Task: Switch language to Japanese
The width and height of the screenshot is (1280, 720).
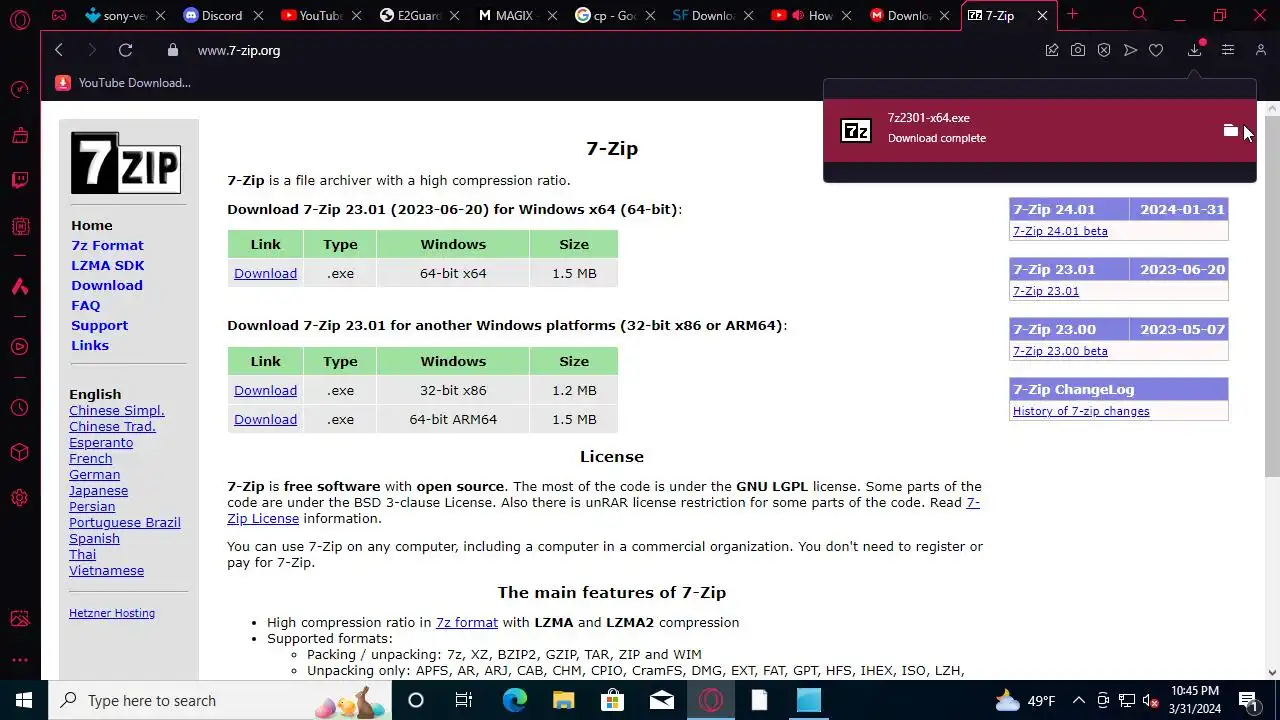Action: click(98, 490)
